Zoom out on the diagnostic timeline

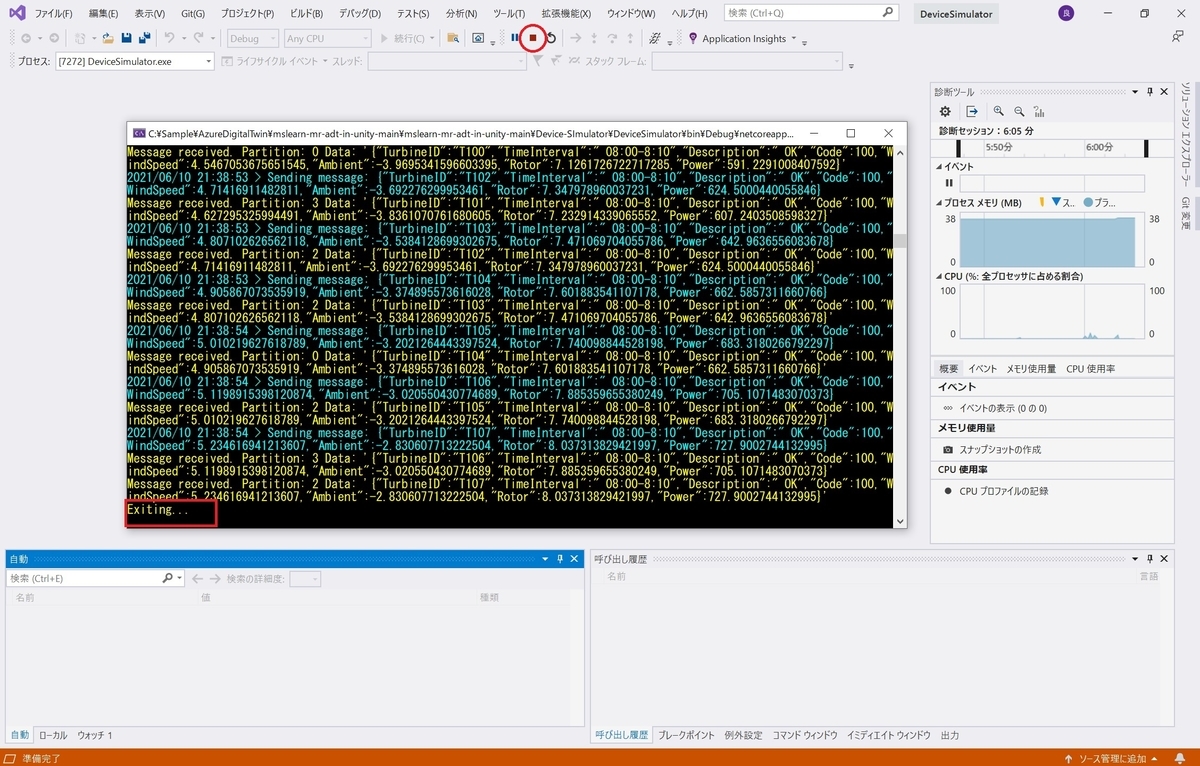[1019, 111]
